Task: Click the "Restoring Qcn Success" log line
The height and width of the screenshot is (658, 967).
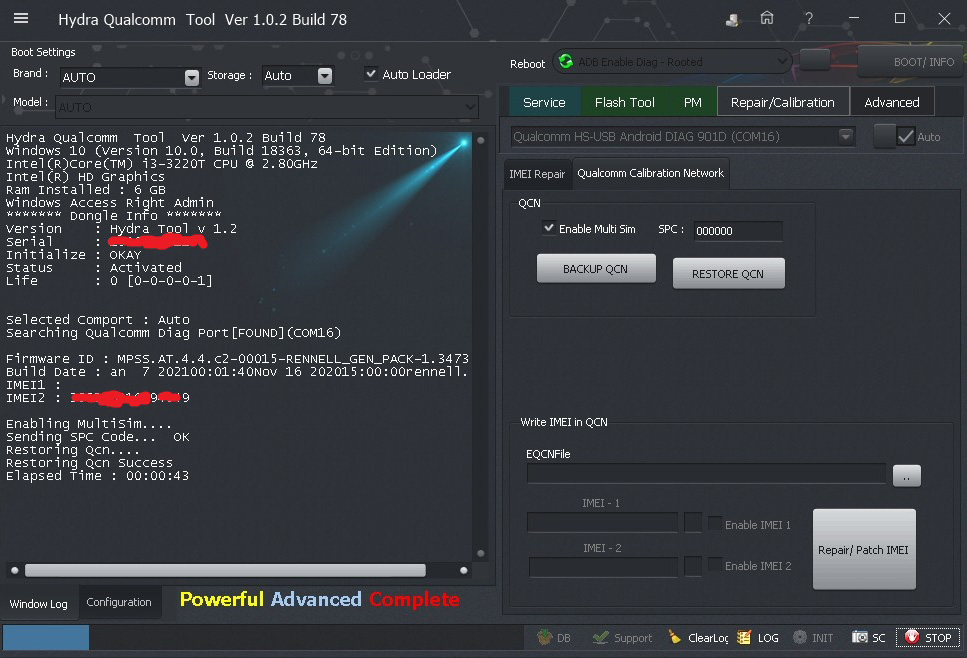Action: pos(89,463)
